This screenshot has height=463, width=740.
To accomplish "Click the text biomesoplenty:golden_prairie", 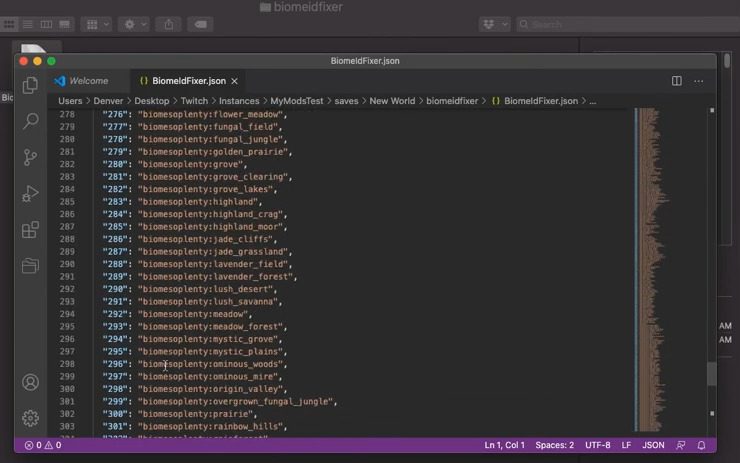I will point(215,152).
